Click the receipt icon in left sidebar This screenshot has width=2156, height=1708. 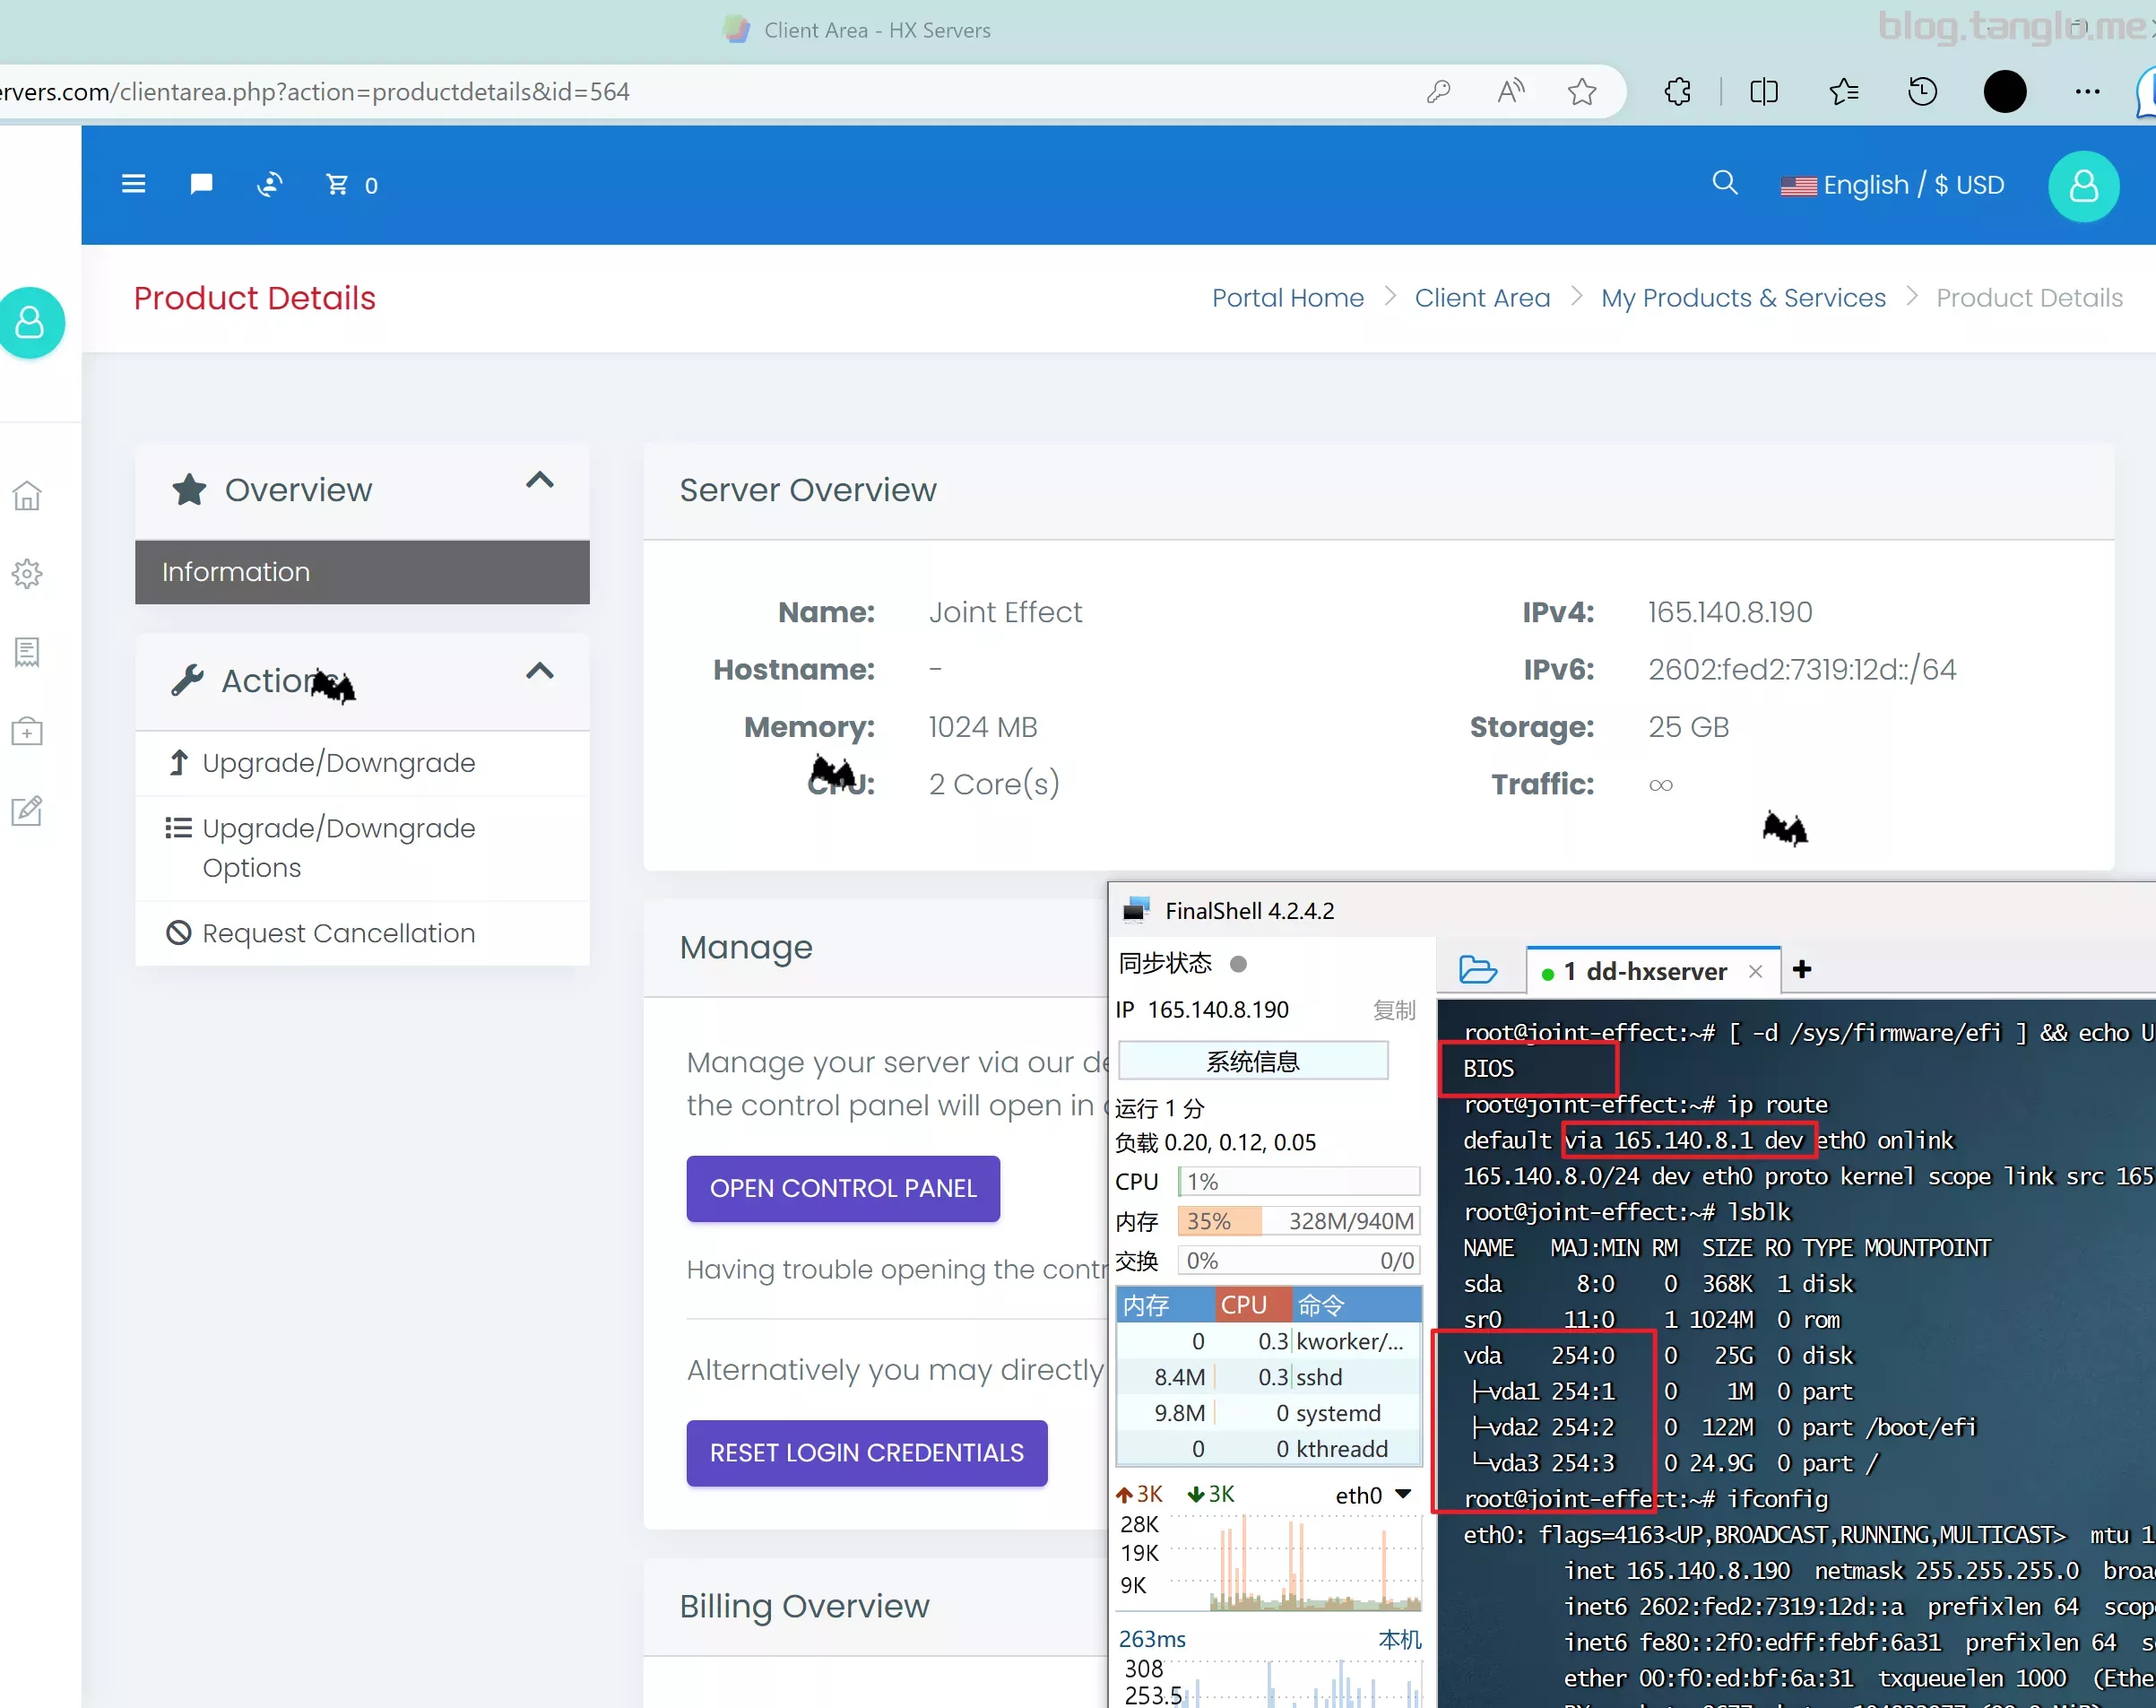coord(27,652)
